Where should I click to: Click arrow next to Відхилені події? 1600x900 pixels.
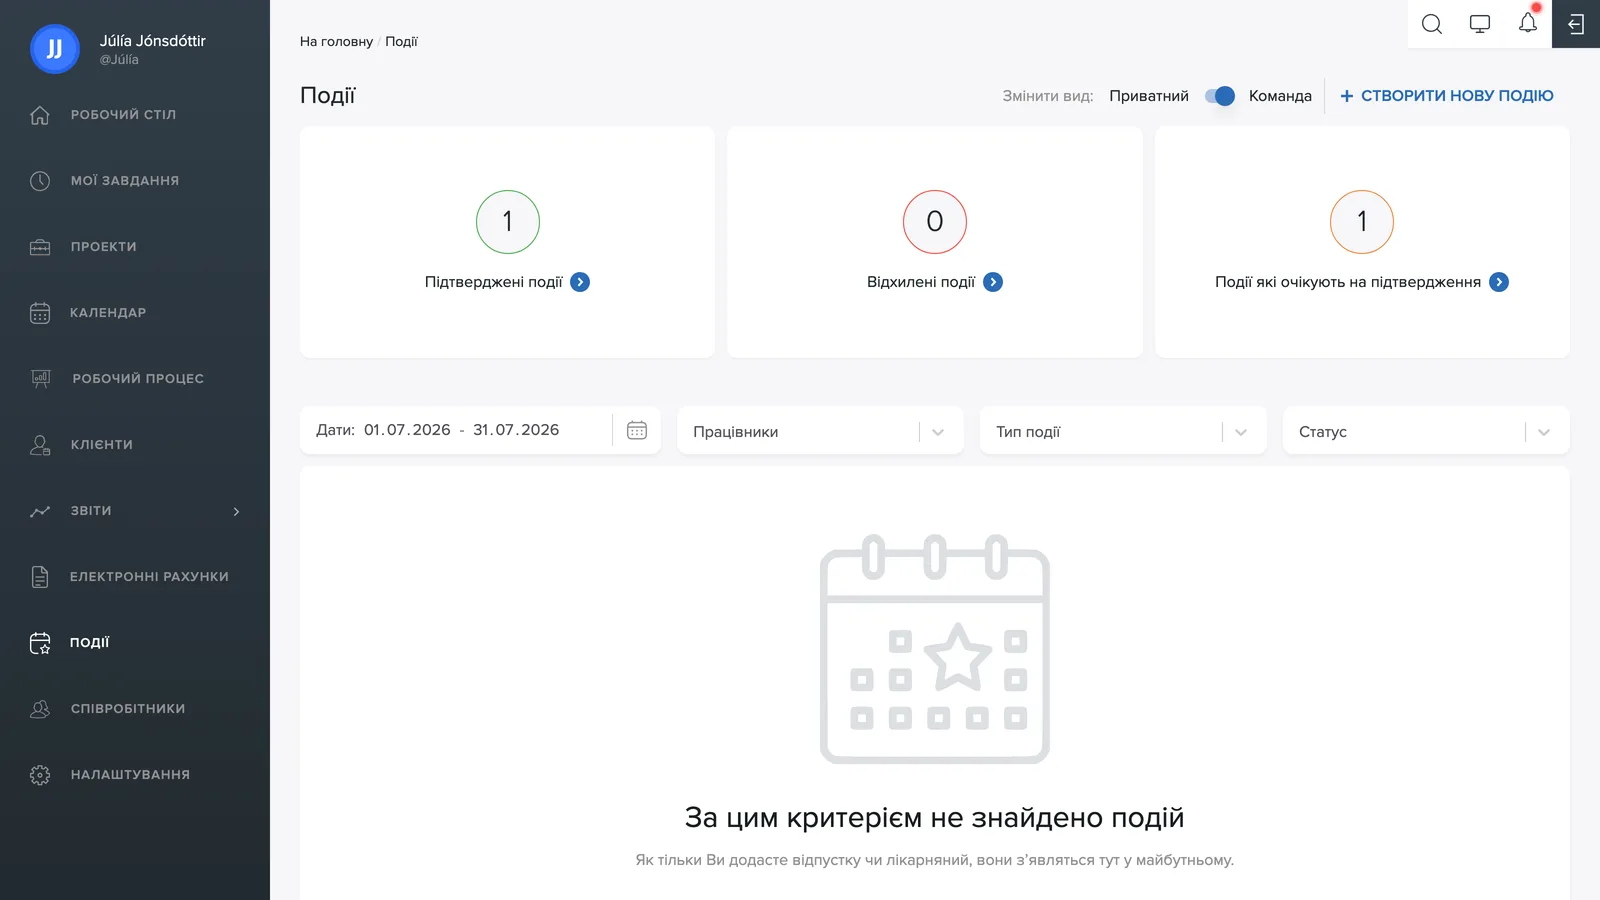[993, 282]
